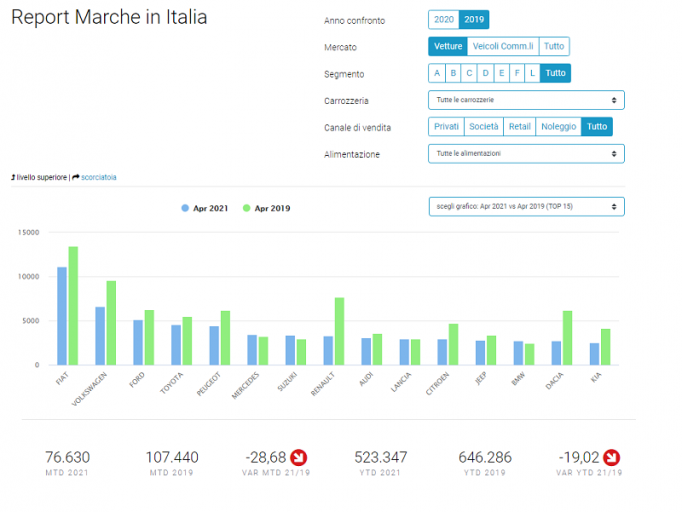Click the Report Marche in Italia heading

click(x=109, y=17)
